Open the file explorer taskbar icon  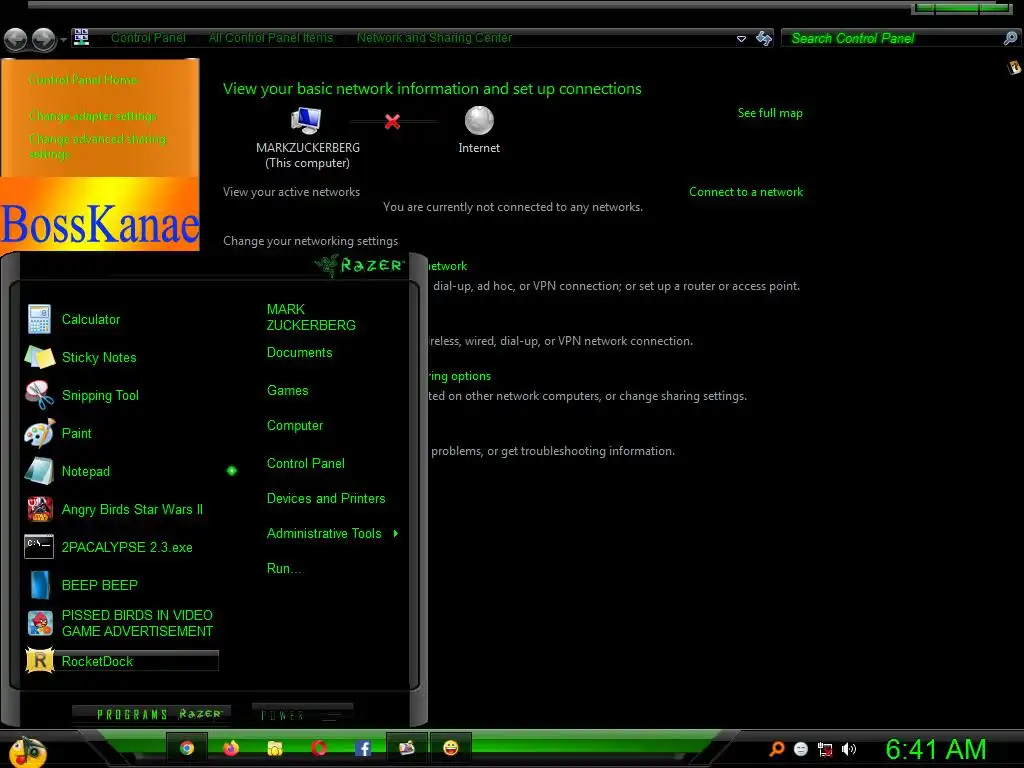tap(275, 748)
